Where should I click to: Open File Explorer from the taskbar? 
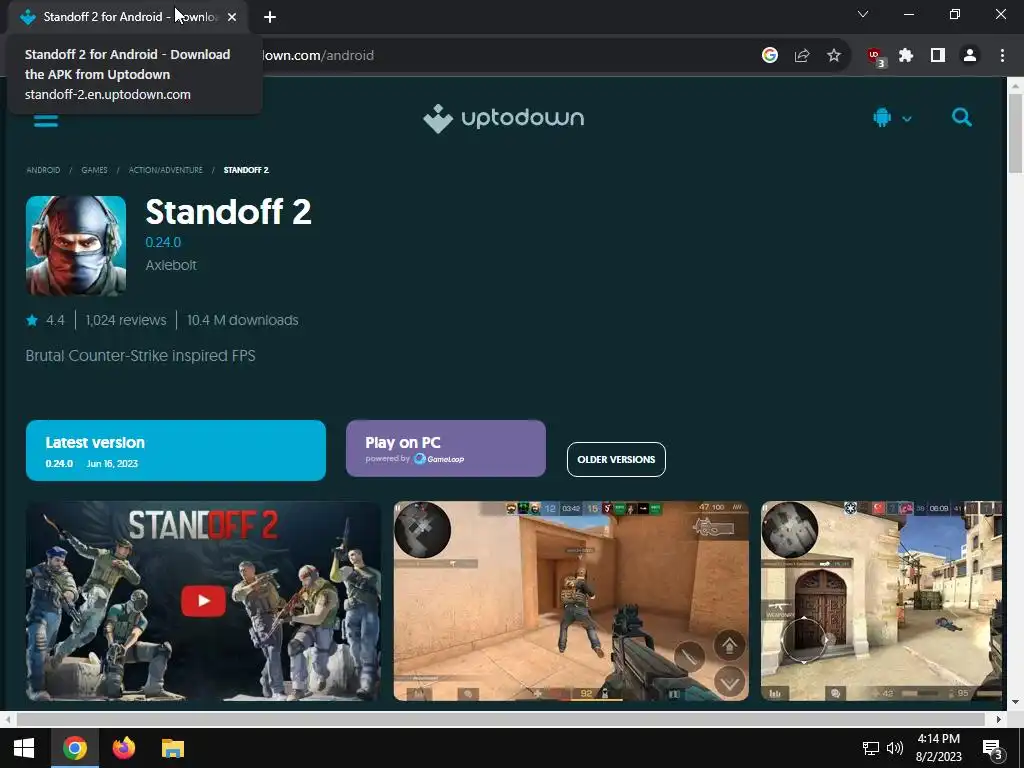coord(173,748)
